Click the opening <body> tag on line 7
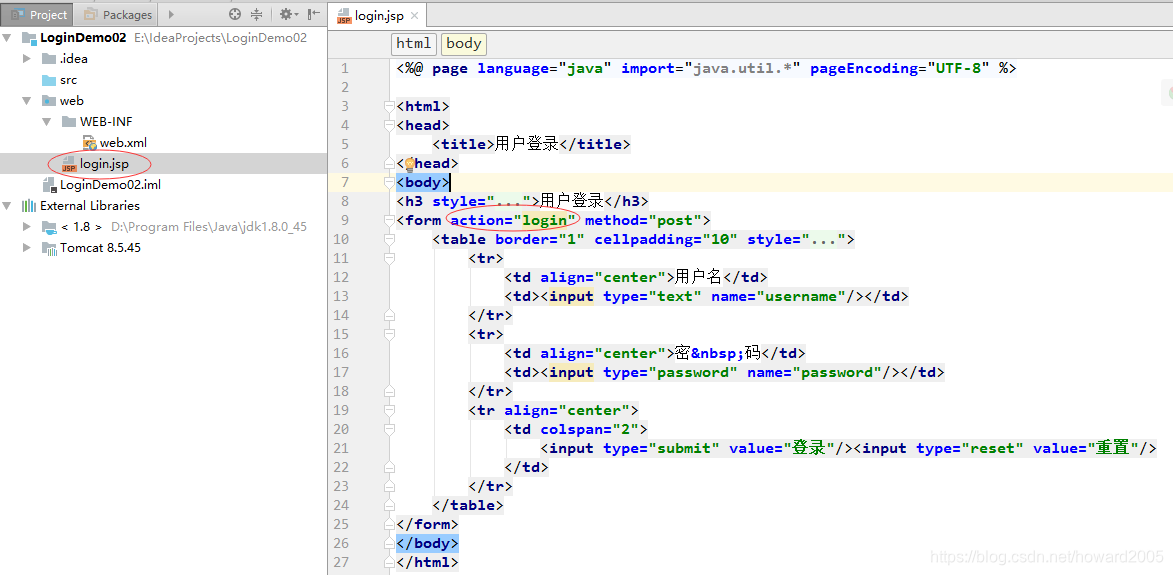This screenshot has width=1173, height=575. click(x=423, y=182)
